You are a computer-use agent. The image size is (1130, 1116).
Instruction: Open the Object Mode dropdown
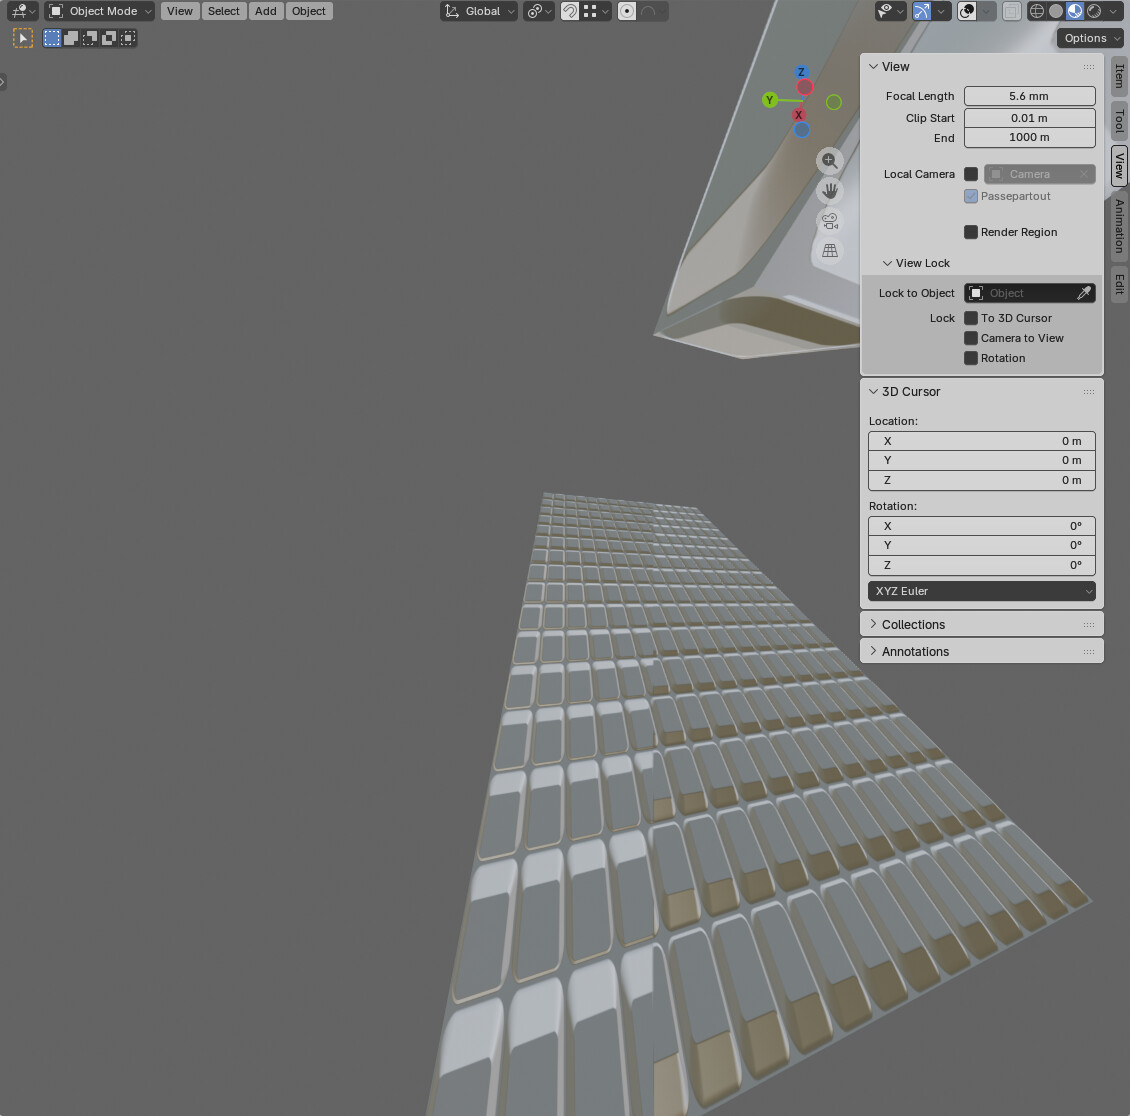(99, 11)
